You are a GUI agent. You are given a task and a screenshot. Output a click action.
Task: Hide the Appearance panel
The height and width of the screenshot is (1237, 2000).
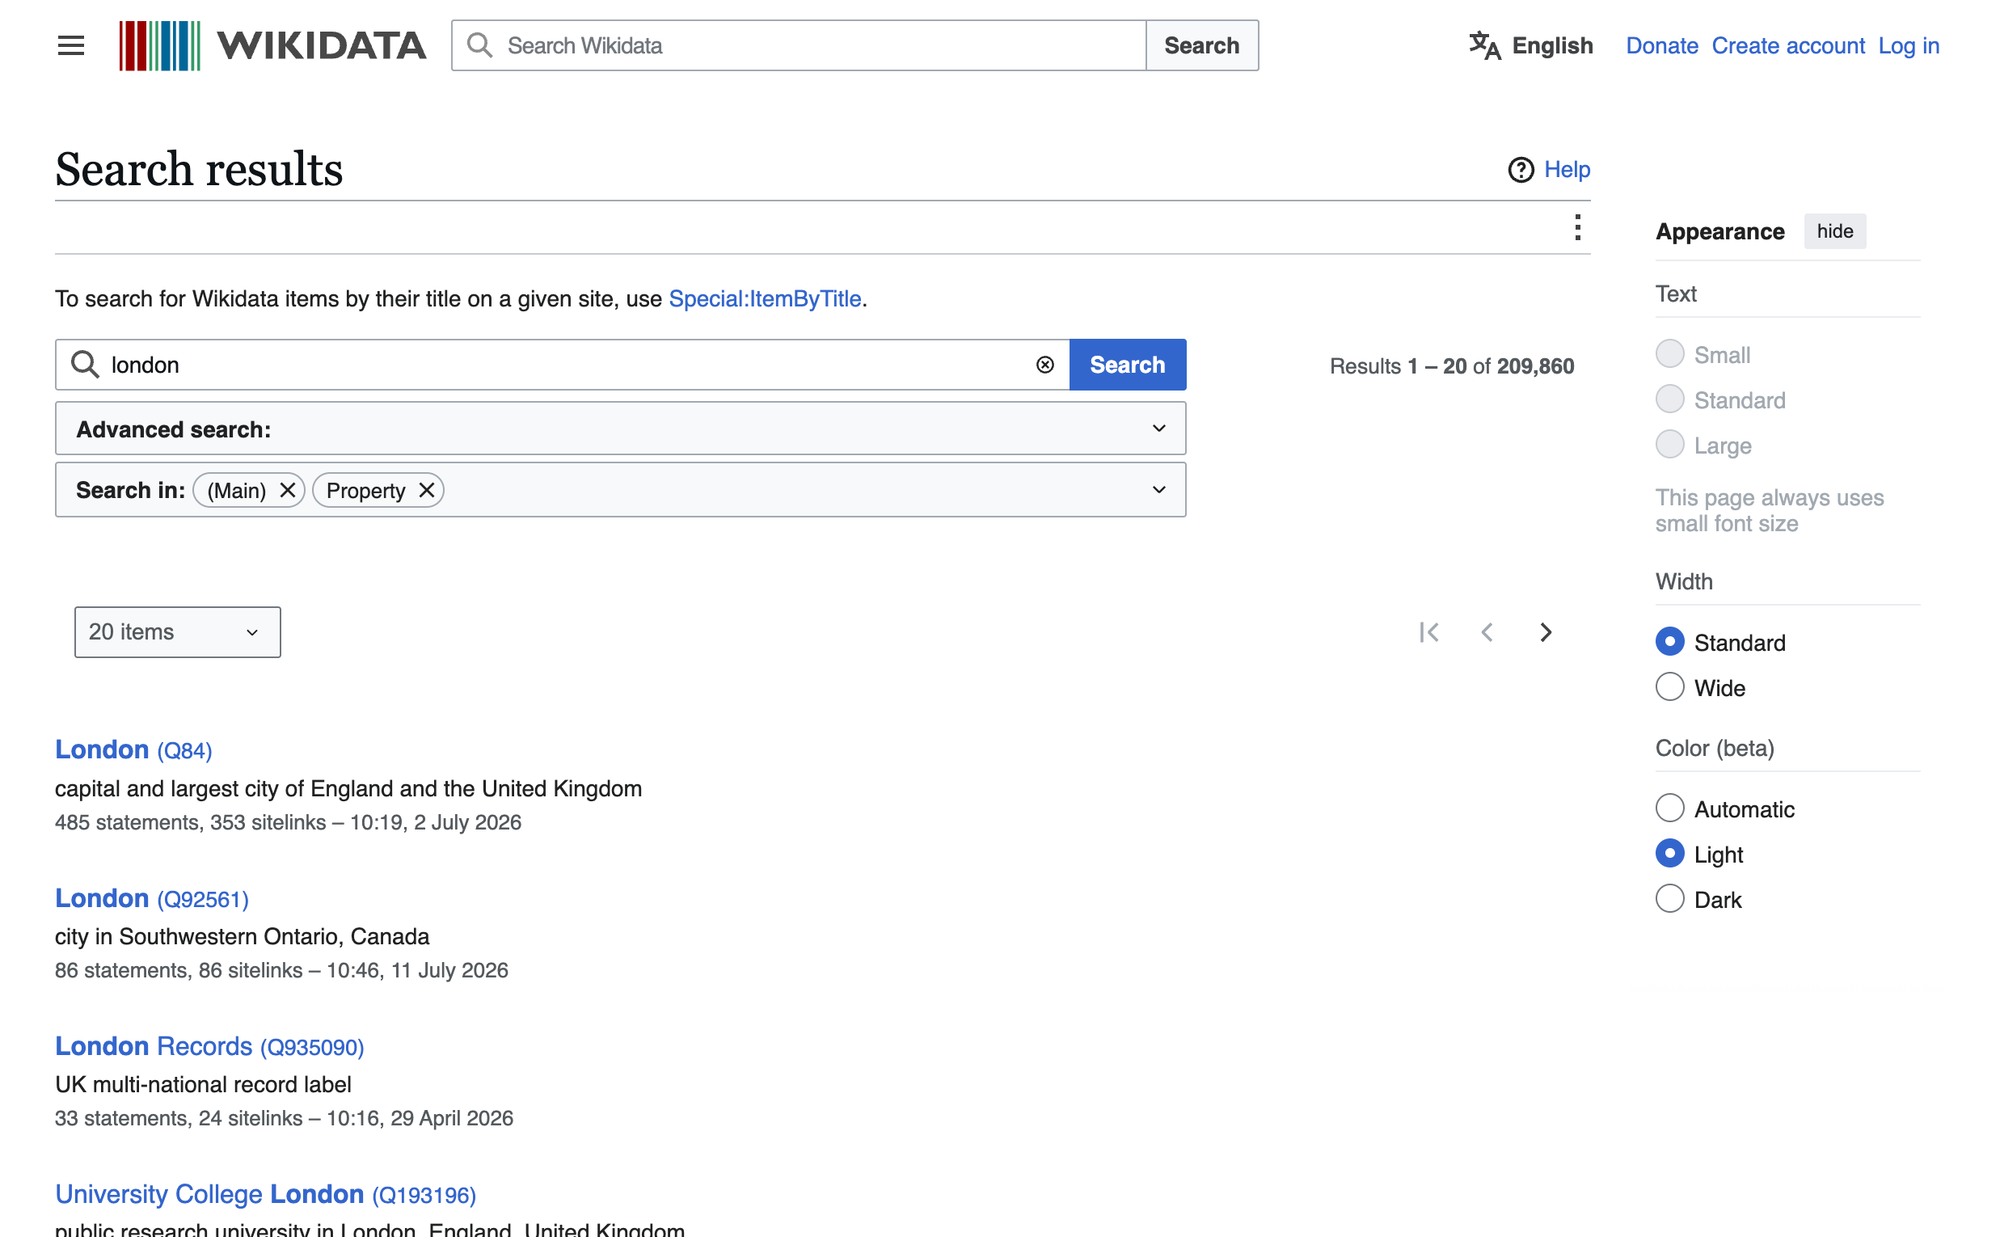click(1835, 231)
